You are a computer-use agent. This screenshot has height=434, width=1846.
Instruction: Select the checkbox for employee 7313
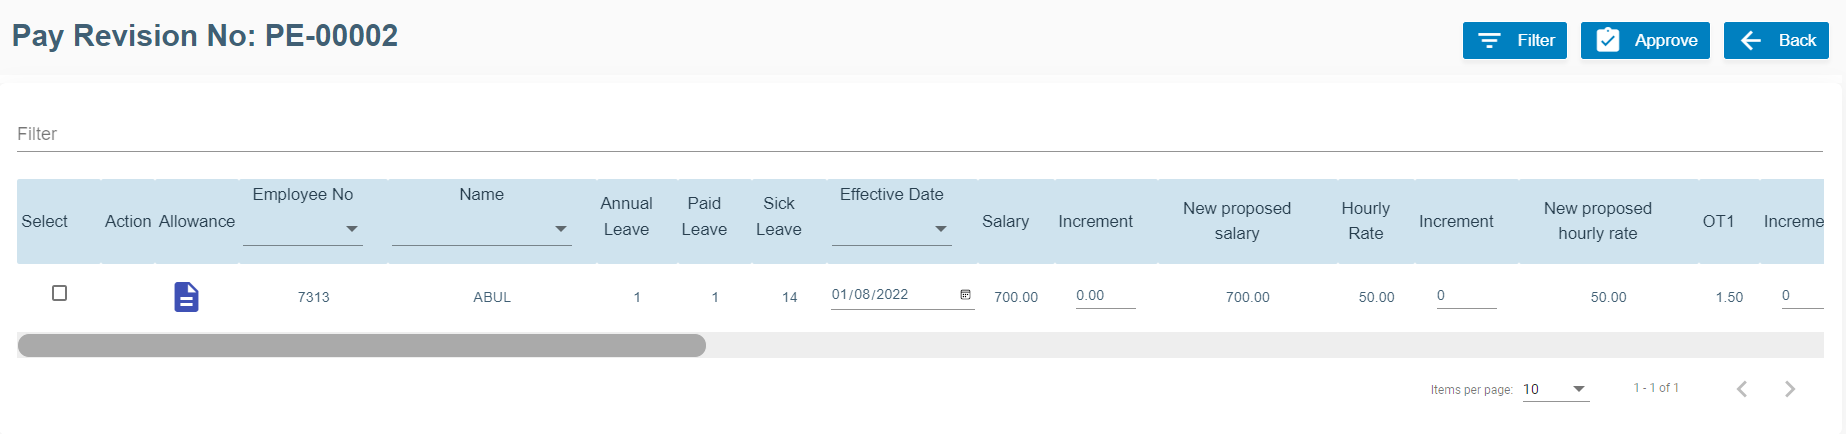60,293
